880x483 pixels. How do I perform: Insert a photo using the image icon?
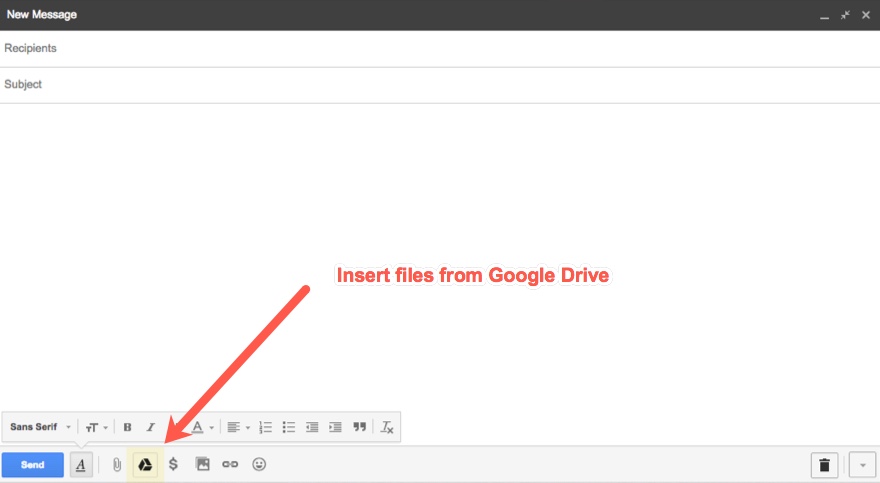coord(203,464)
